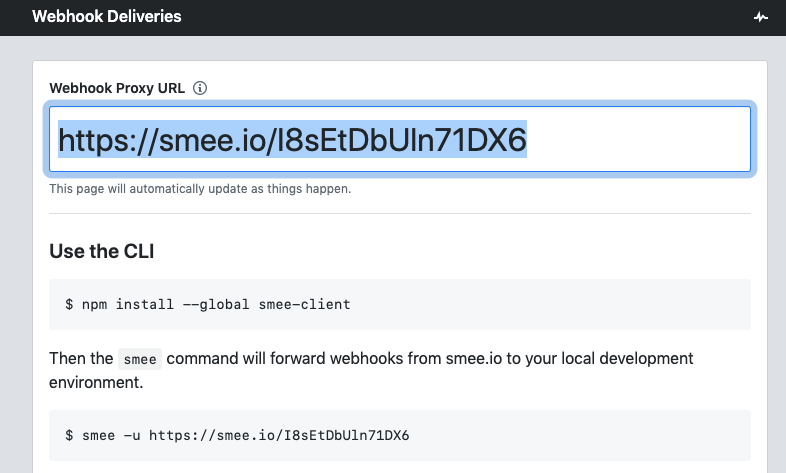Click the info icon beside Webhook Proxy URL

coord(200,88)
